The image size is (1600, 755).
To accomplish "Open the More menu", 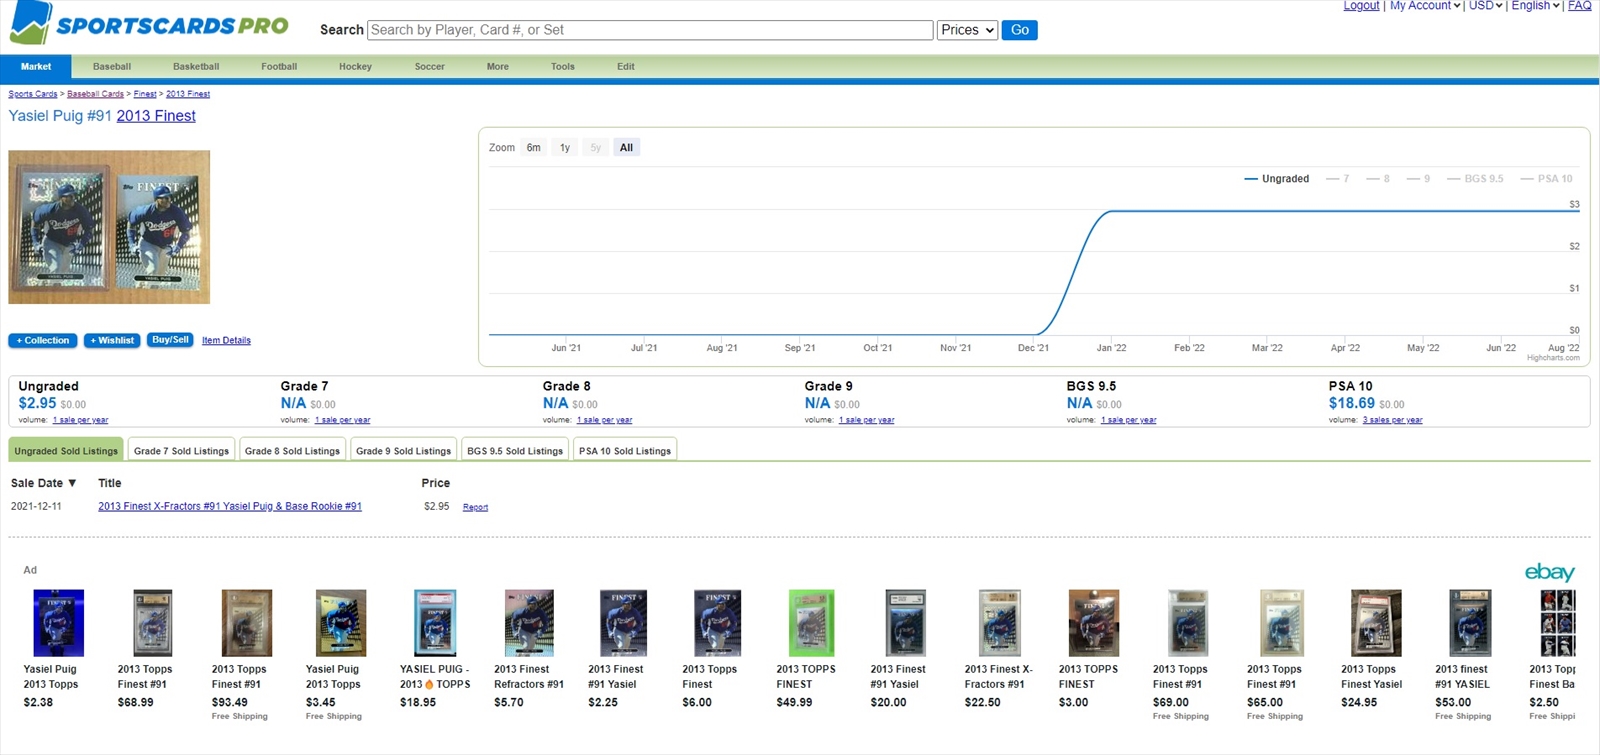I will coord(498,67).
